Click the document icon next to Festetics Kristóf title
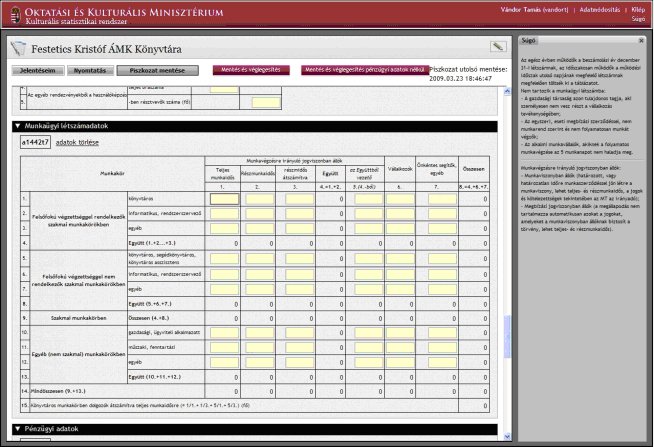The height and width of the screenshot is (447, 654). 18,49
